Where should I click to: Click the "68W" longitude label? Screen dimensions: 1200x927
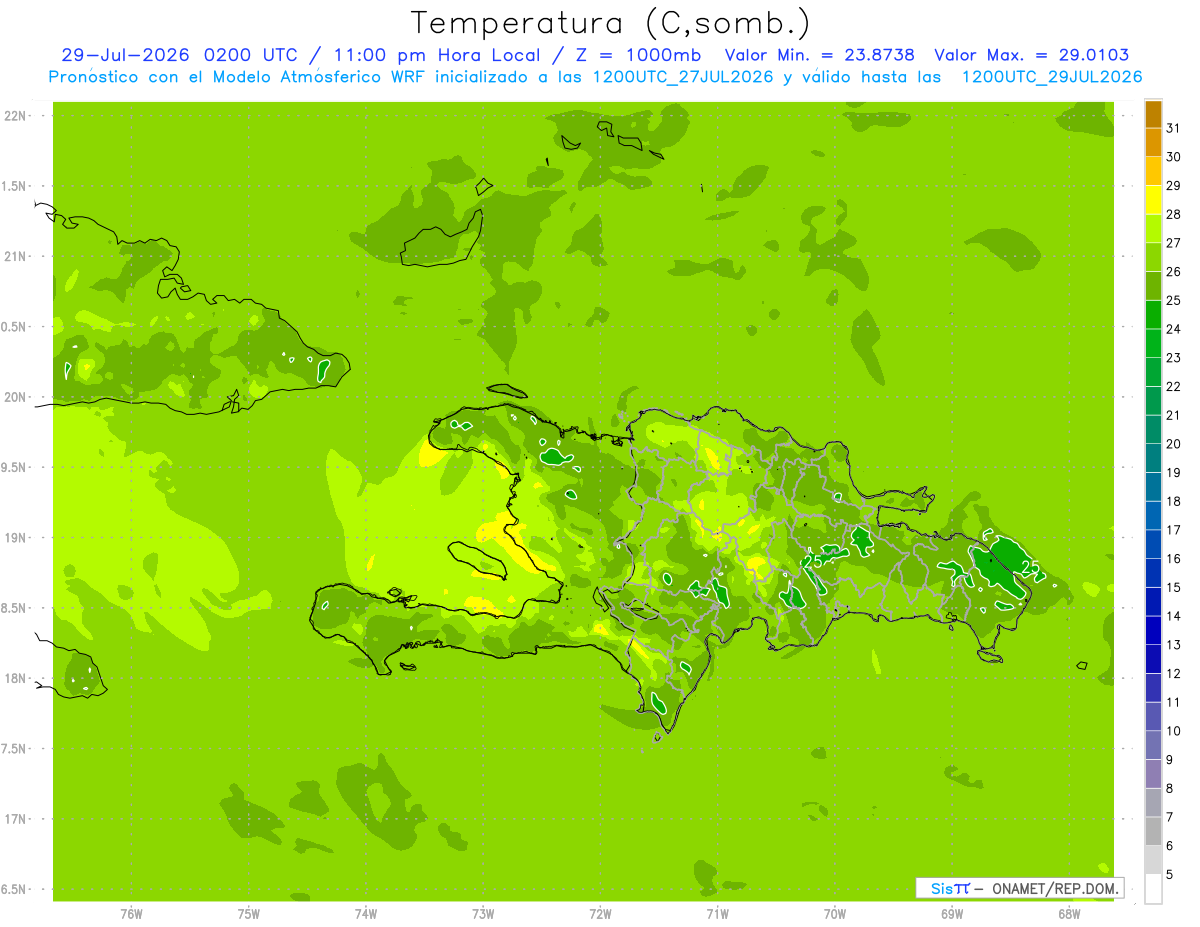coord(1069,913)
